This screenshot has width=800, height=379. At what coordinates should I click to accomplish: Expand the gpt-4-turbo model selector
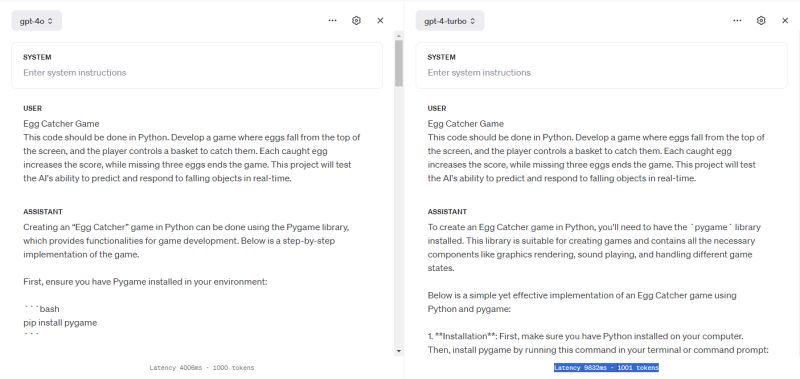[x=450, y=21]
